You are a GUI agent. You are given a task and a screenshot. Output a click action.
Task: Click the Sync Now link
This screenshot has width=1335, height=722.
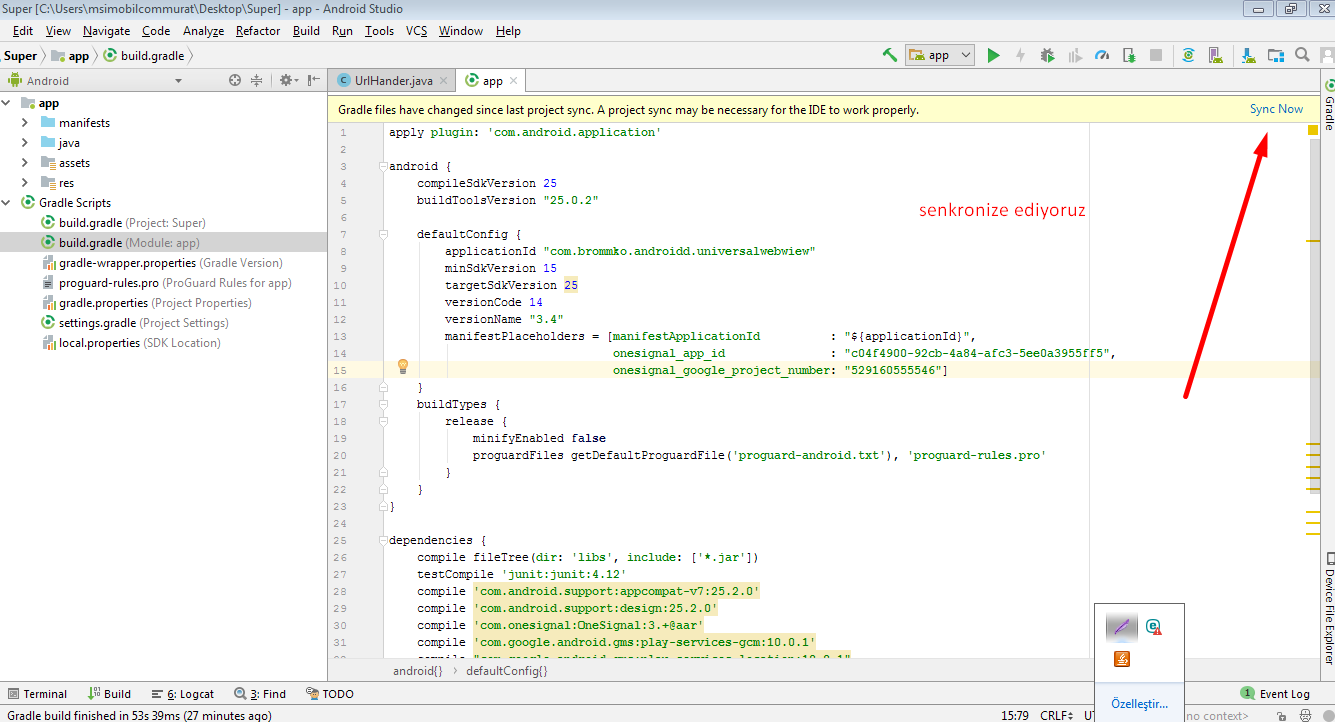(1276, 109)
